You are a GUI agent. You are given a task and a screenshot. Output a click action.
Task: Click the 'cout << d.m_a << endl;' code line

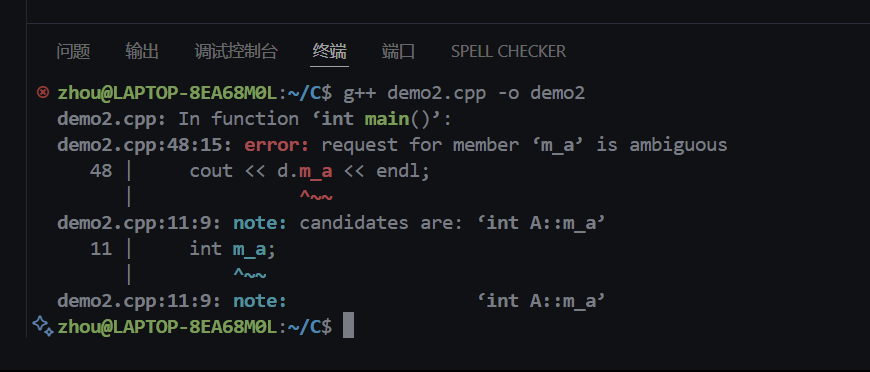click(x=310, y=171)
